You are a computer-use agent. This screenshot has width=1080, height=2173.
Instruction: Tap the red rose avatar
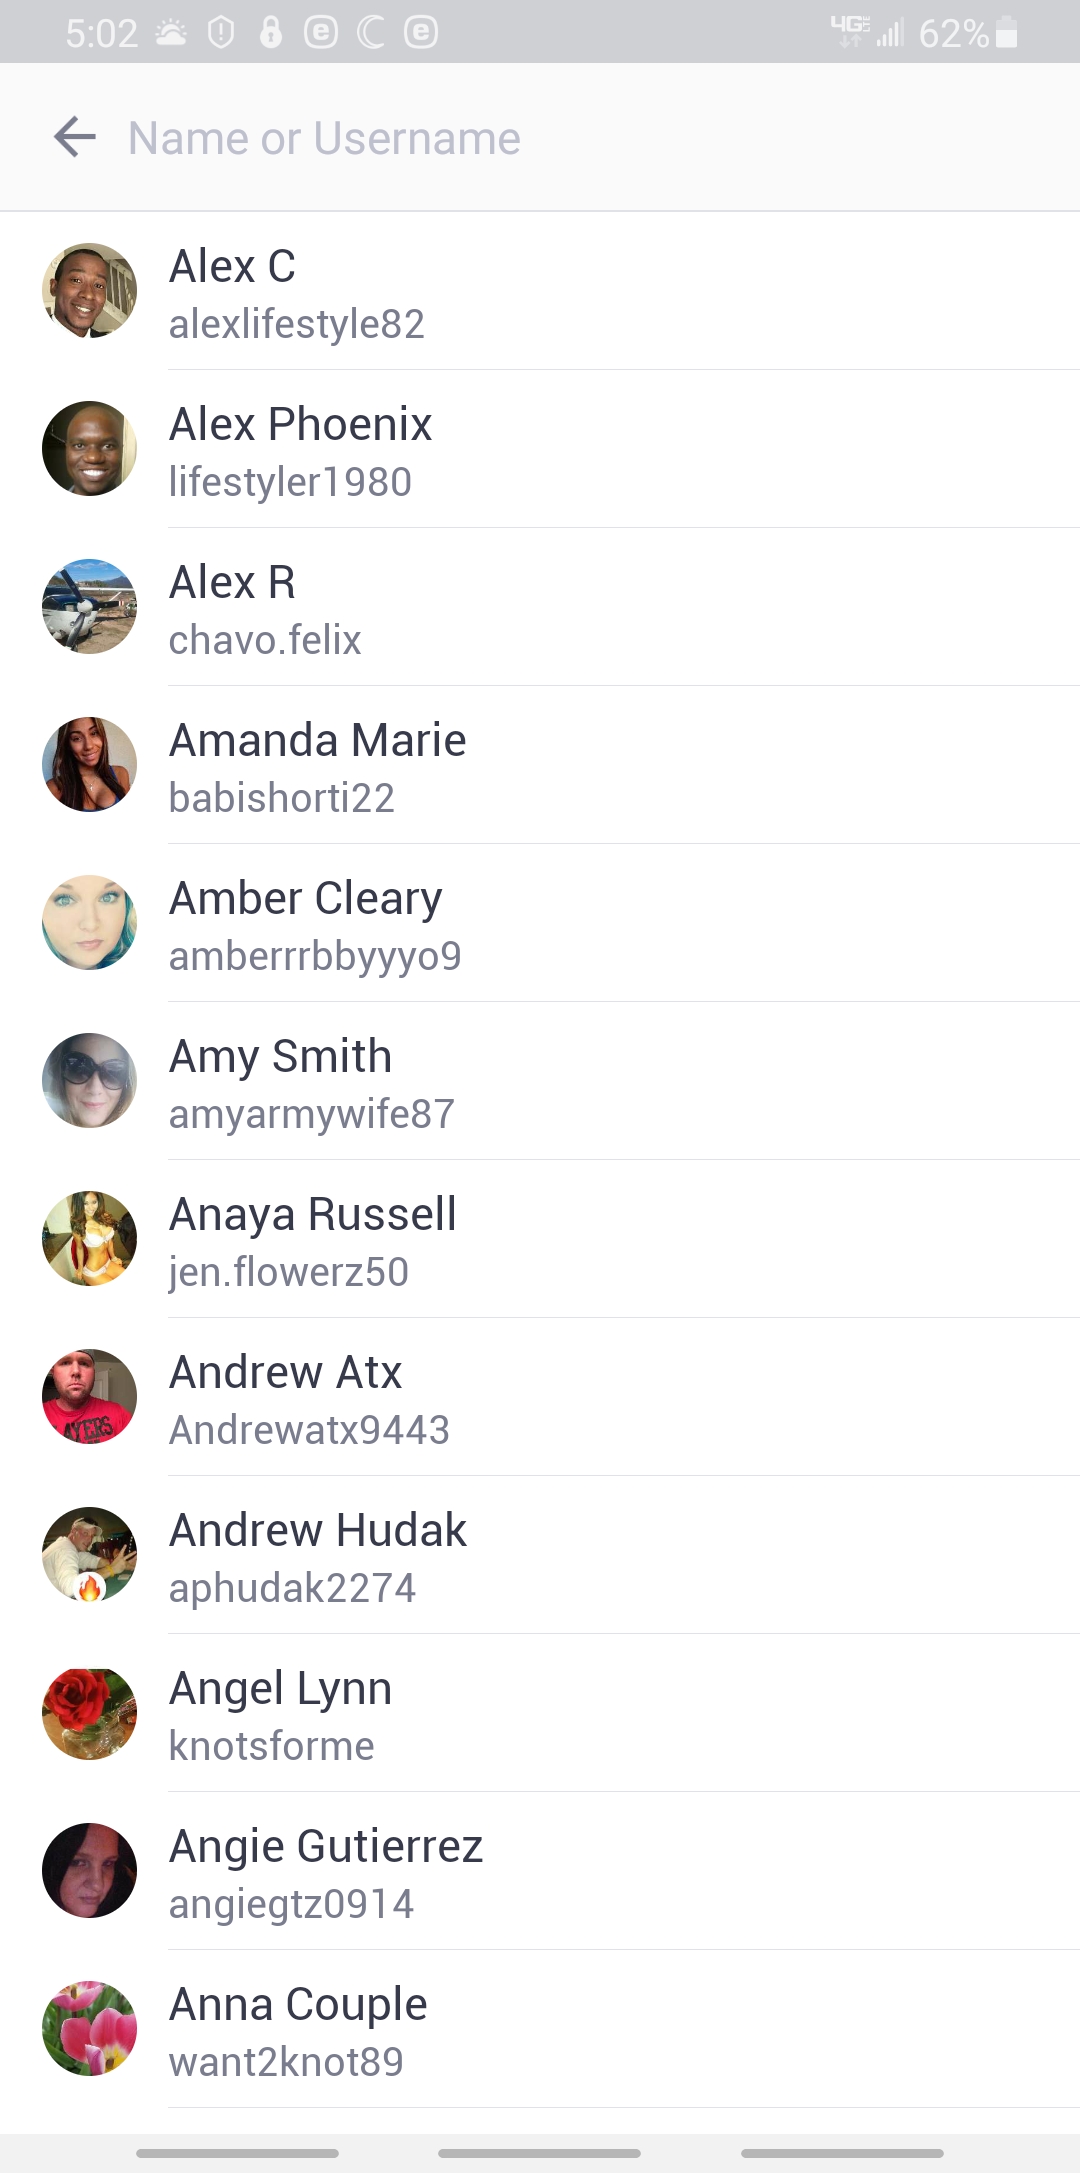click(x=89, y=1713)
